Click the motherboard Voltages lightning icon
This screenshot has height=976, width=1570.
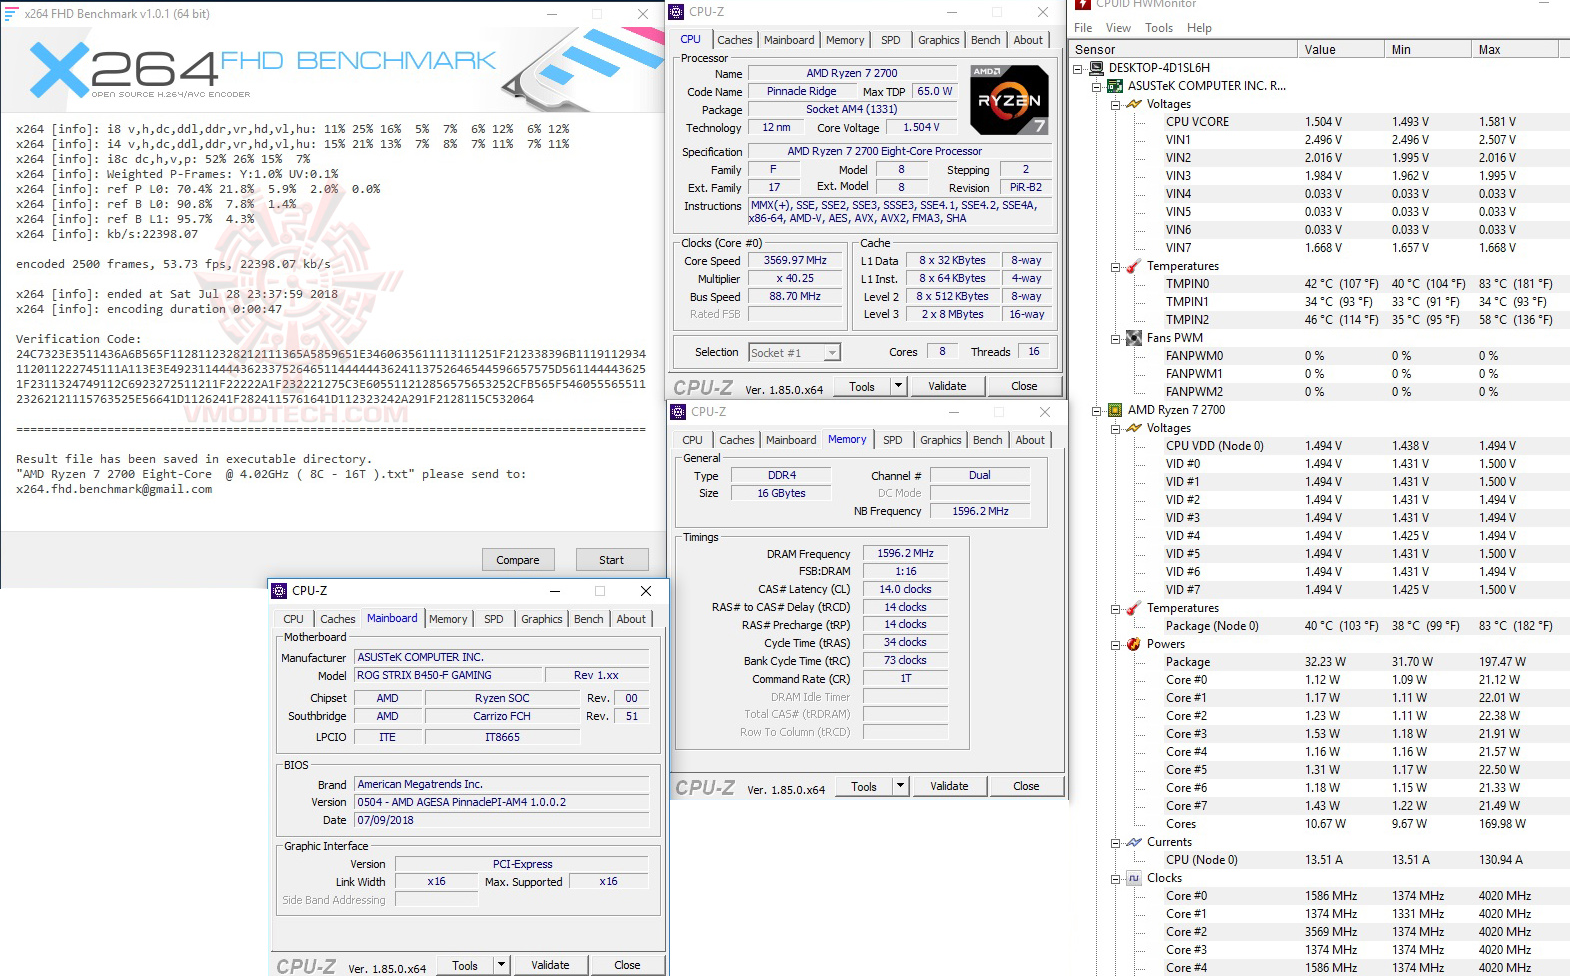(x=1134, y=104)
